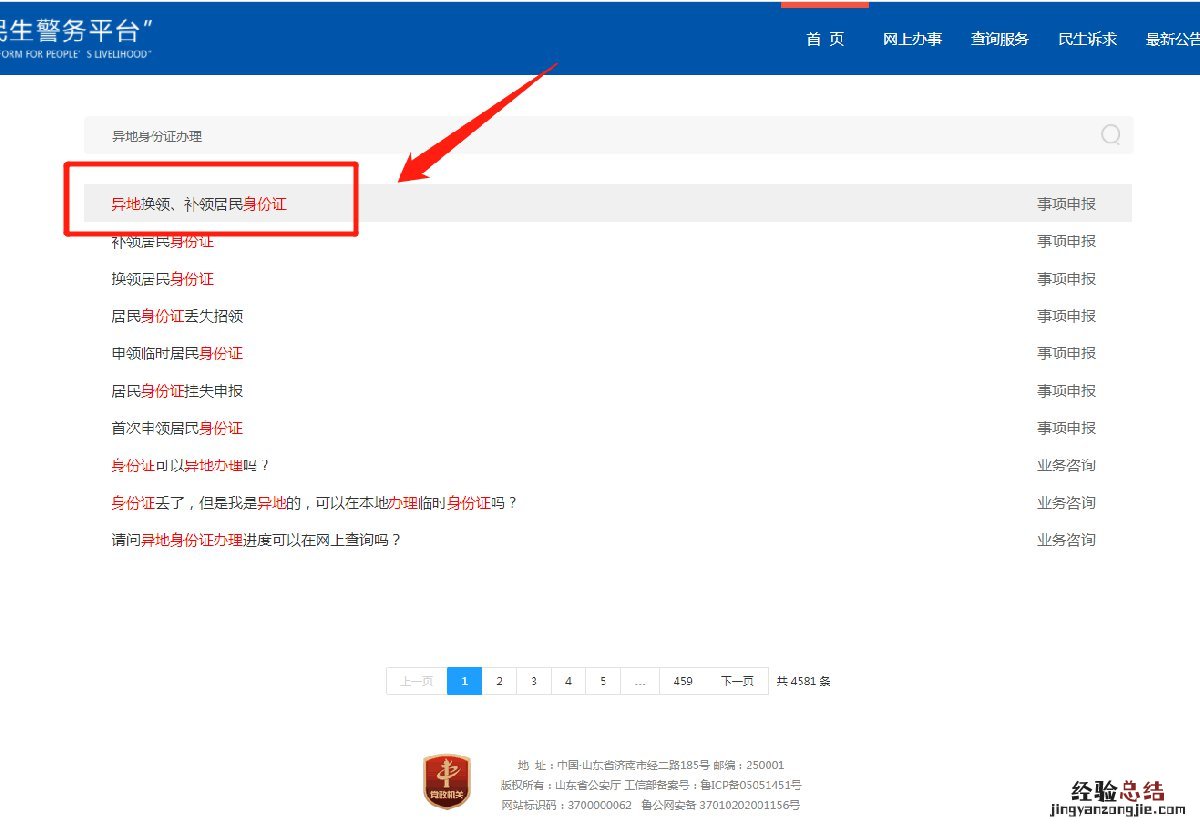This screenshot has width=1200, height=828.
Task: Click the 申领临时居民身份证 result
Action: coord(177,353)
